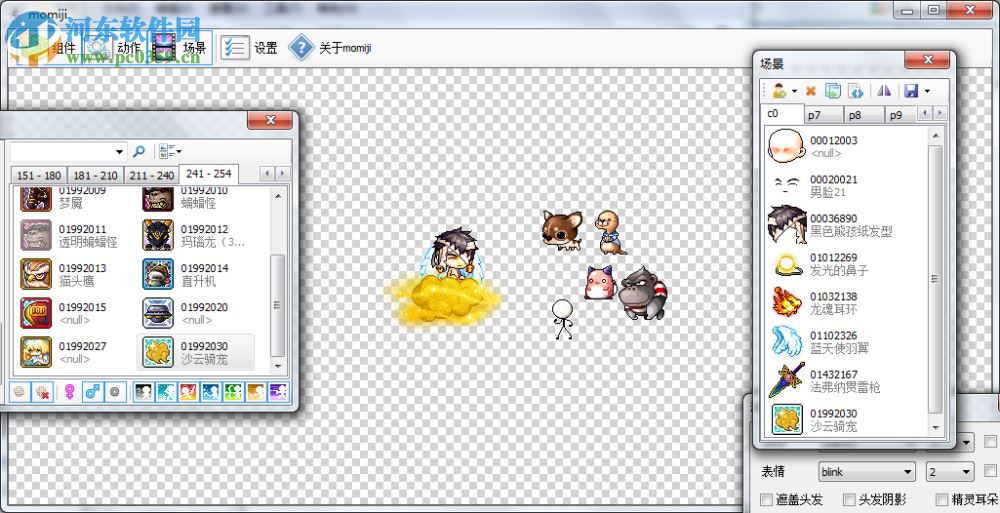
Task: Click the search magnifier icon in item panel
Action: coord(138,152)
